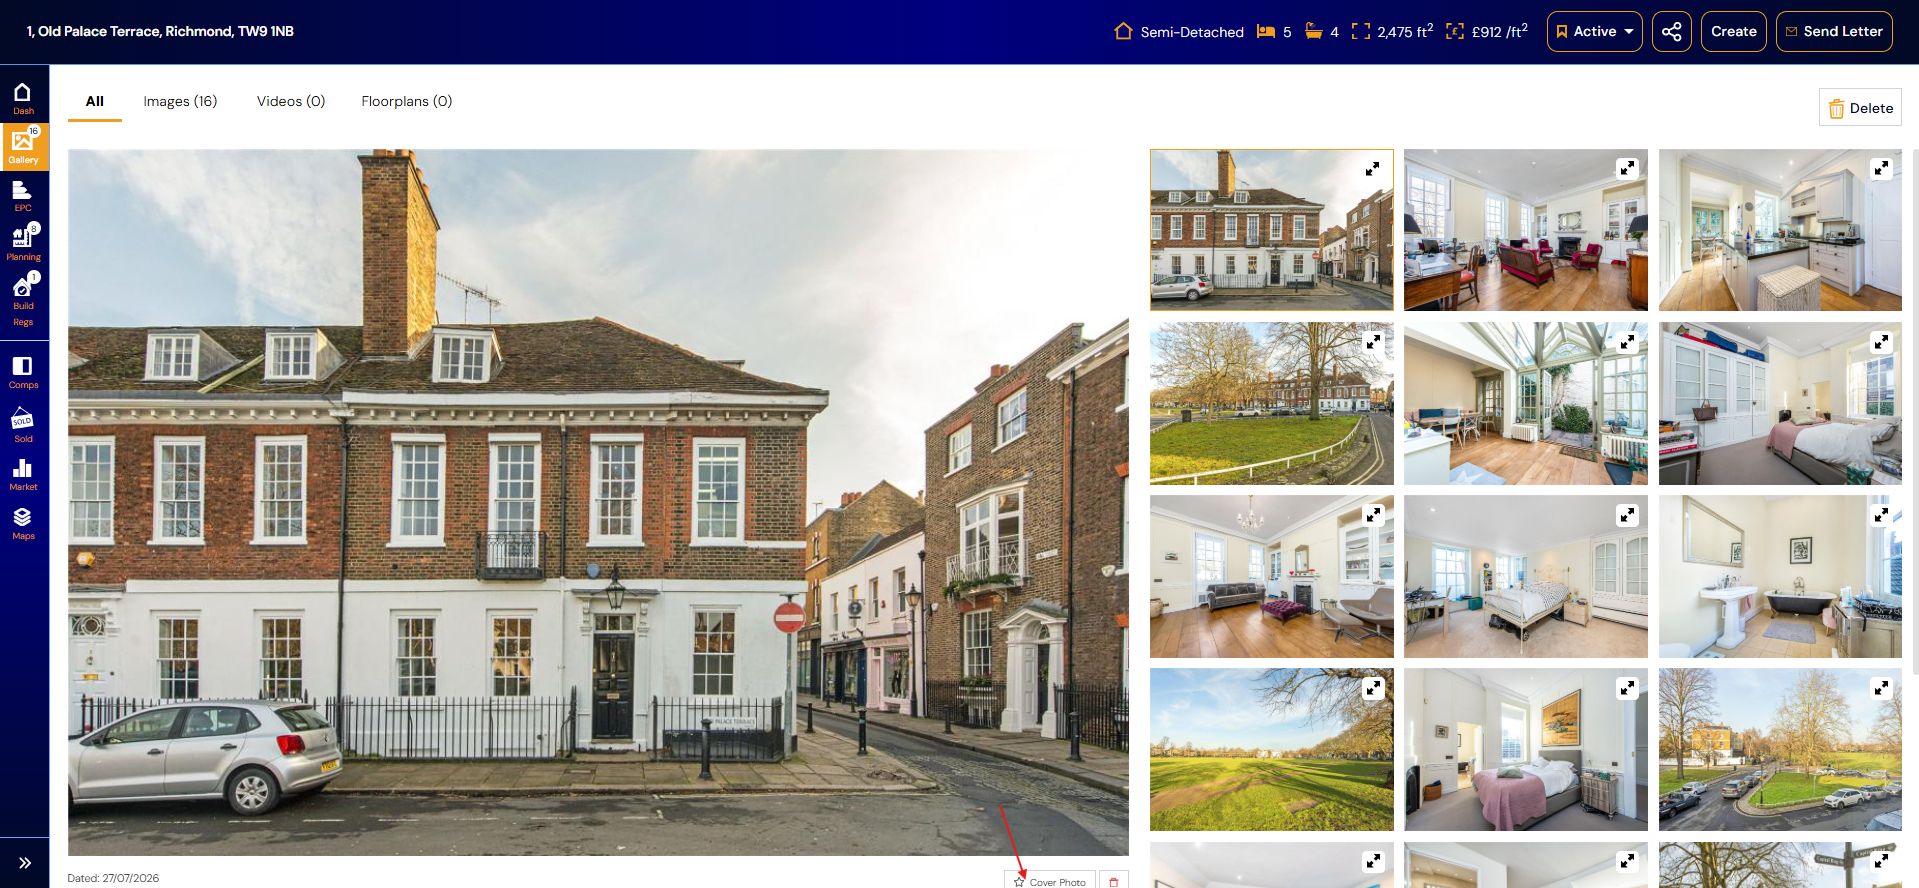
Task: Click the £912 /ft² price value
Action: (x=1500, y=31)
